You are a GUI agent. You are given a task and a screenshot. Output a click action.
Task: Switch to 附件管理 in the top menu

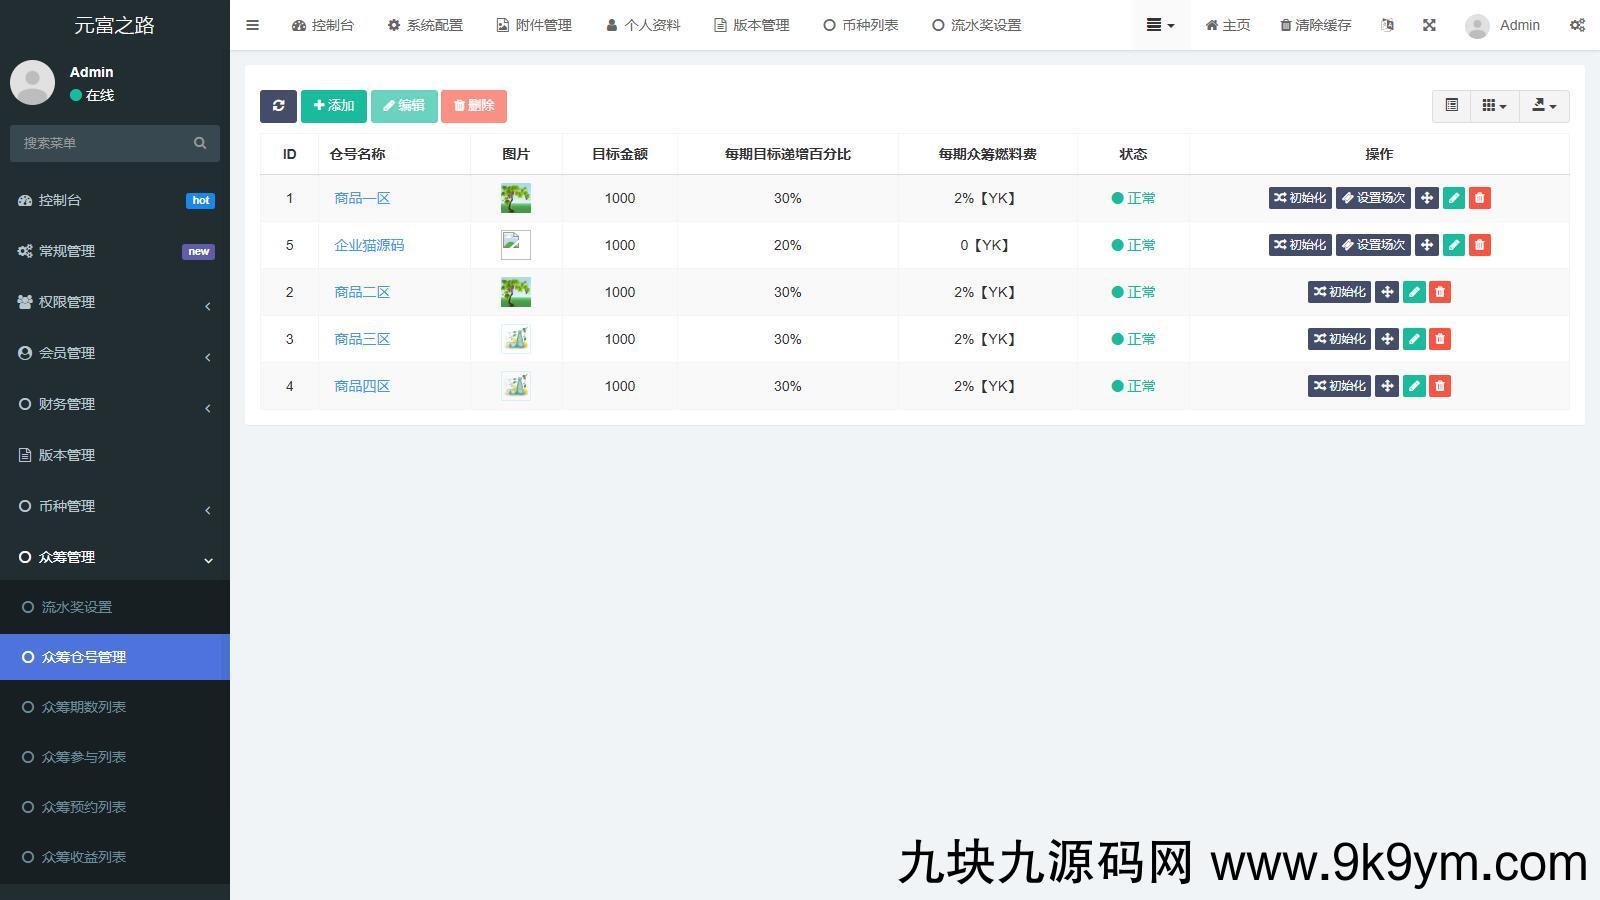(534, 25)
